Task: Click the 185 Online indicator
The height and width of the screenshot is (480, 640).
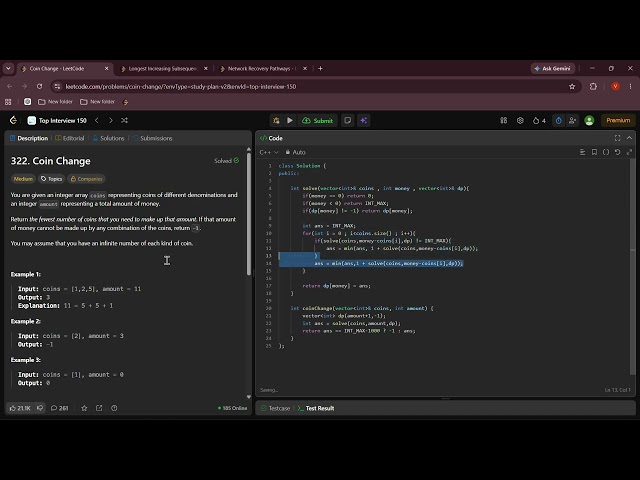Action: pos(232,408)
